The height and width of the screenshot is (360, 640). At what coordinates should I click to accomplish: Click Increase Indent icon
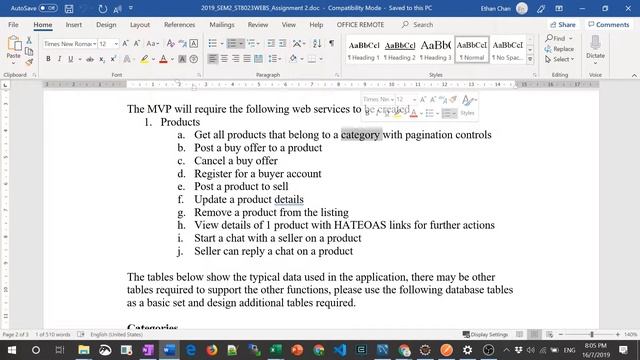(282, 43)
